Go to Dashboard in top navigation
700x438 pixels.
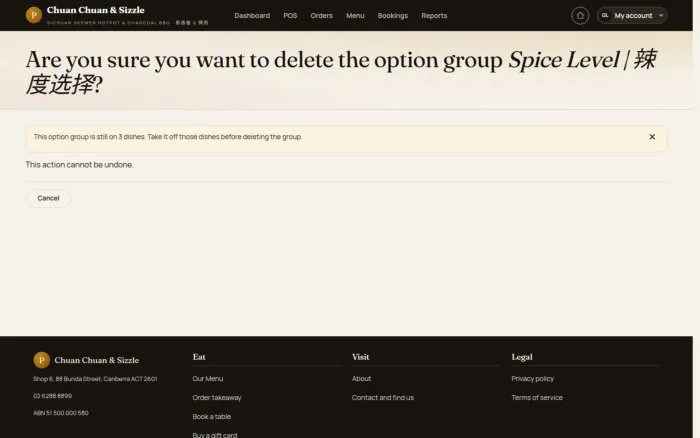[x=252, y=16]
